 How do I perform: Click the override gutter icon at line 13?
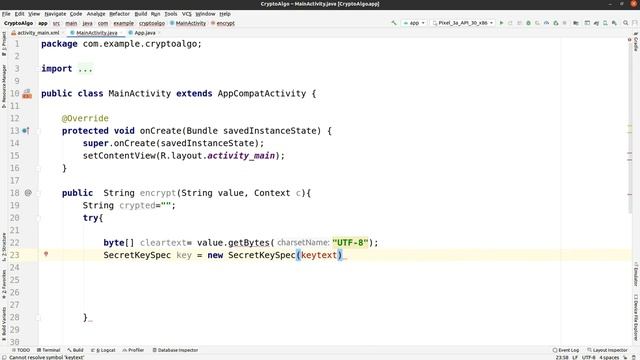point(26,131)
